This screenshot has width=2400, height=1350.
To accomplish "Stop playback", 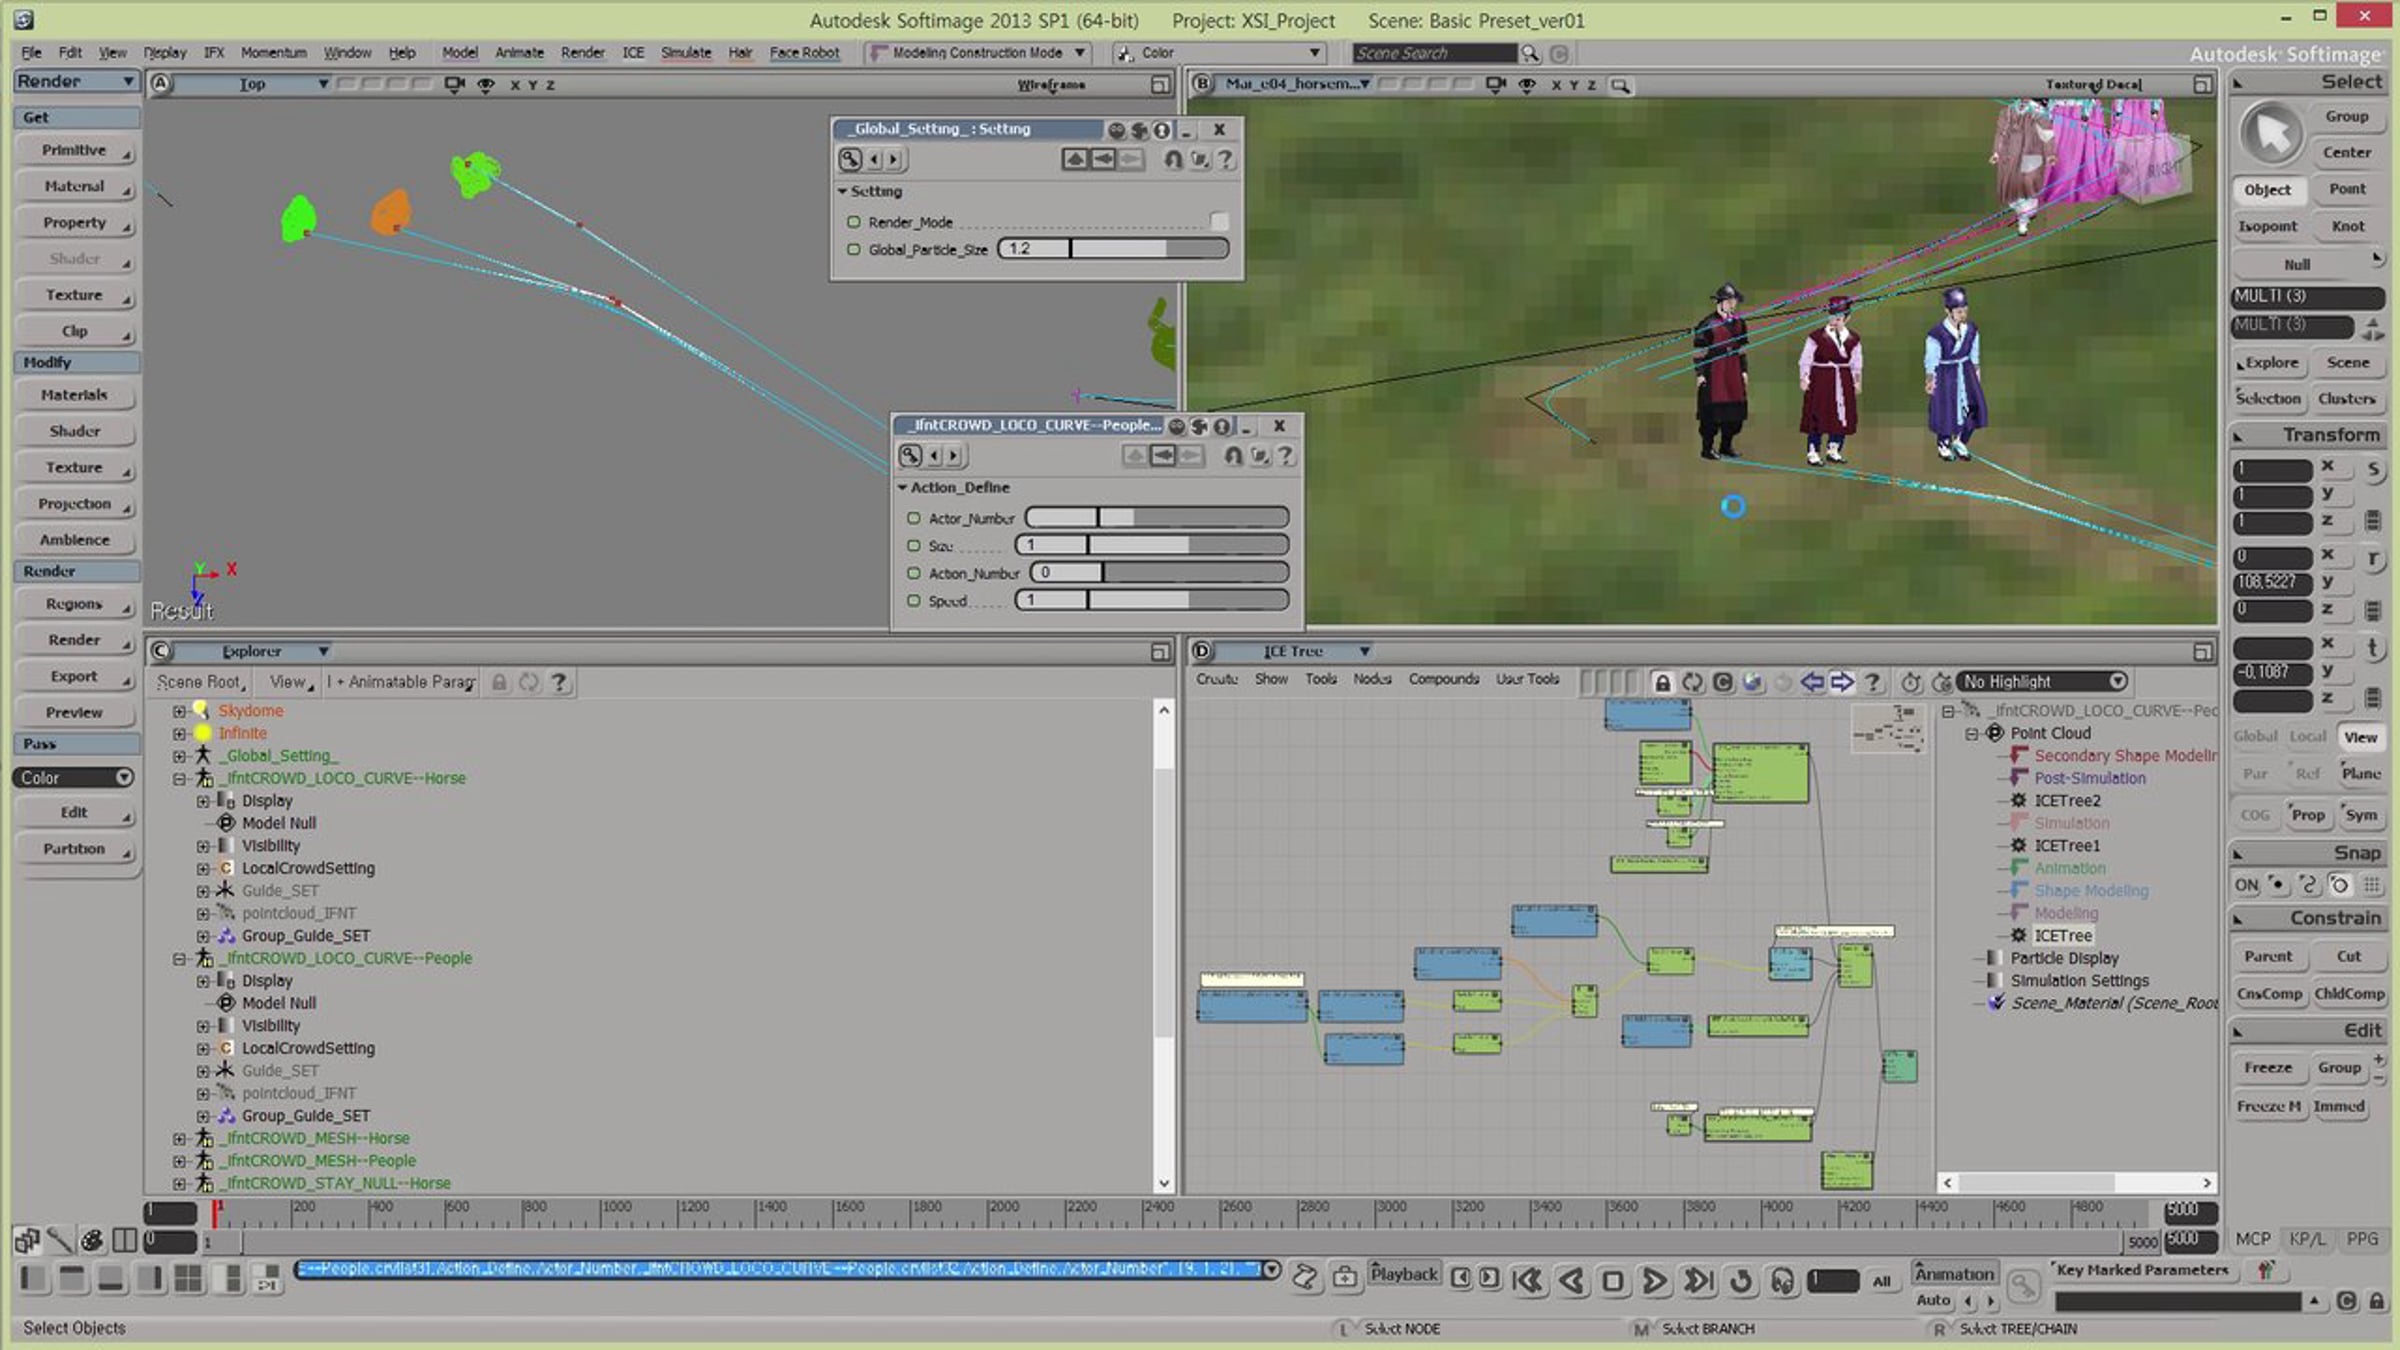I will [x=1613, y=1280].
